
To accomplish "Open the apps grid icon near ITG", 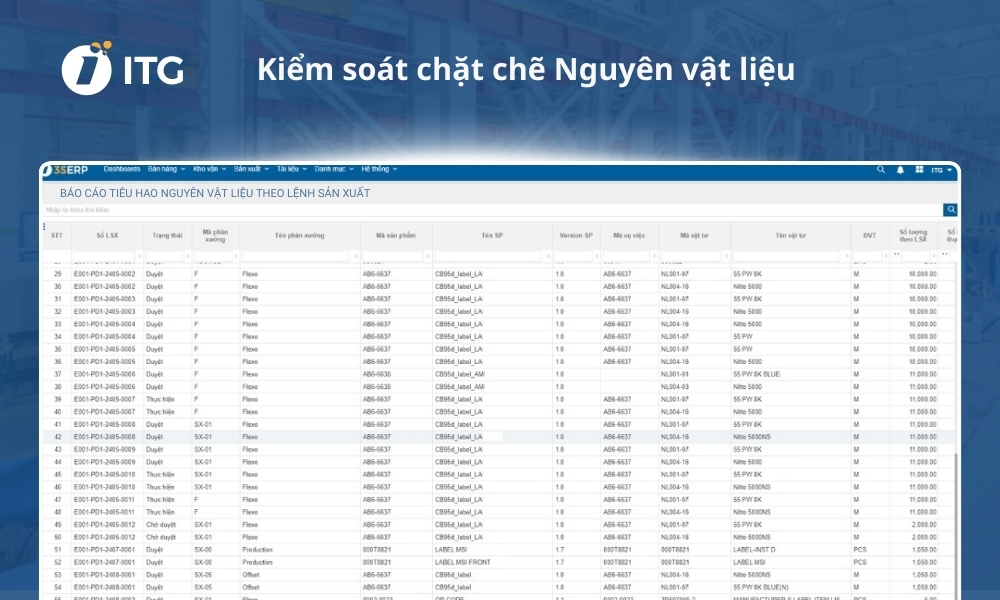I will pos(919,169).
